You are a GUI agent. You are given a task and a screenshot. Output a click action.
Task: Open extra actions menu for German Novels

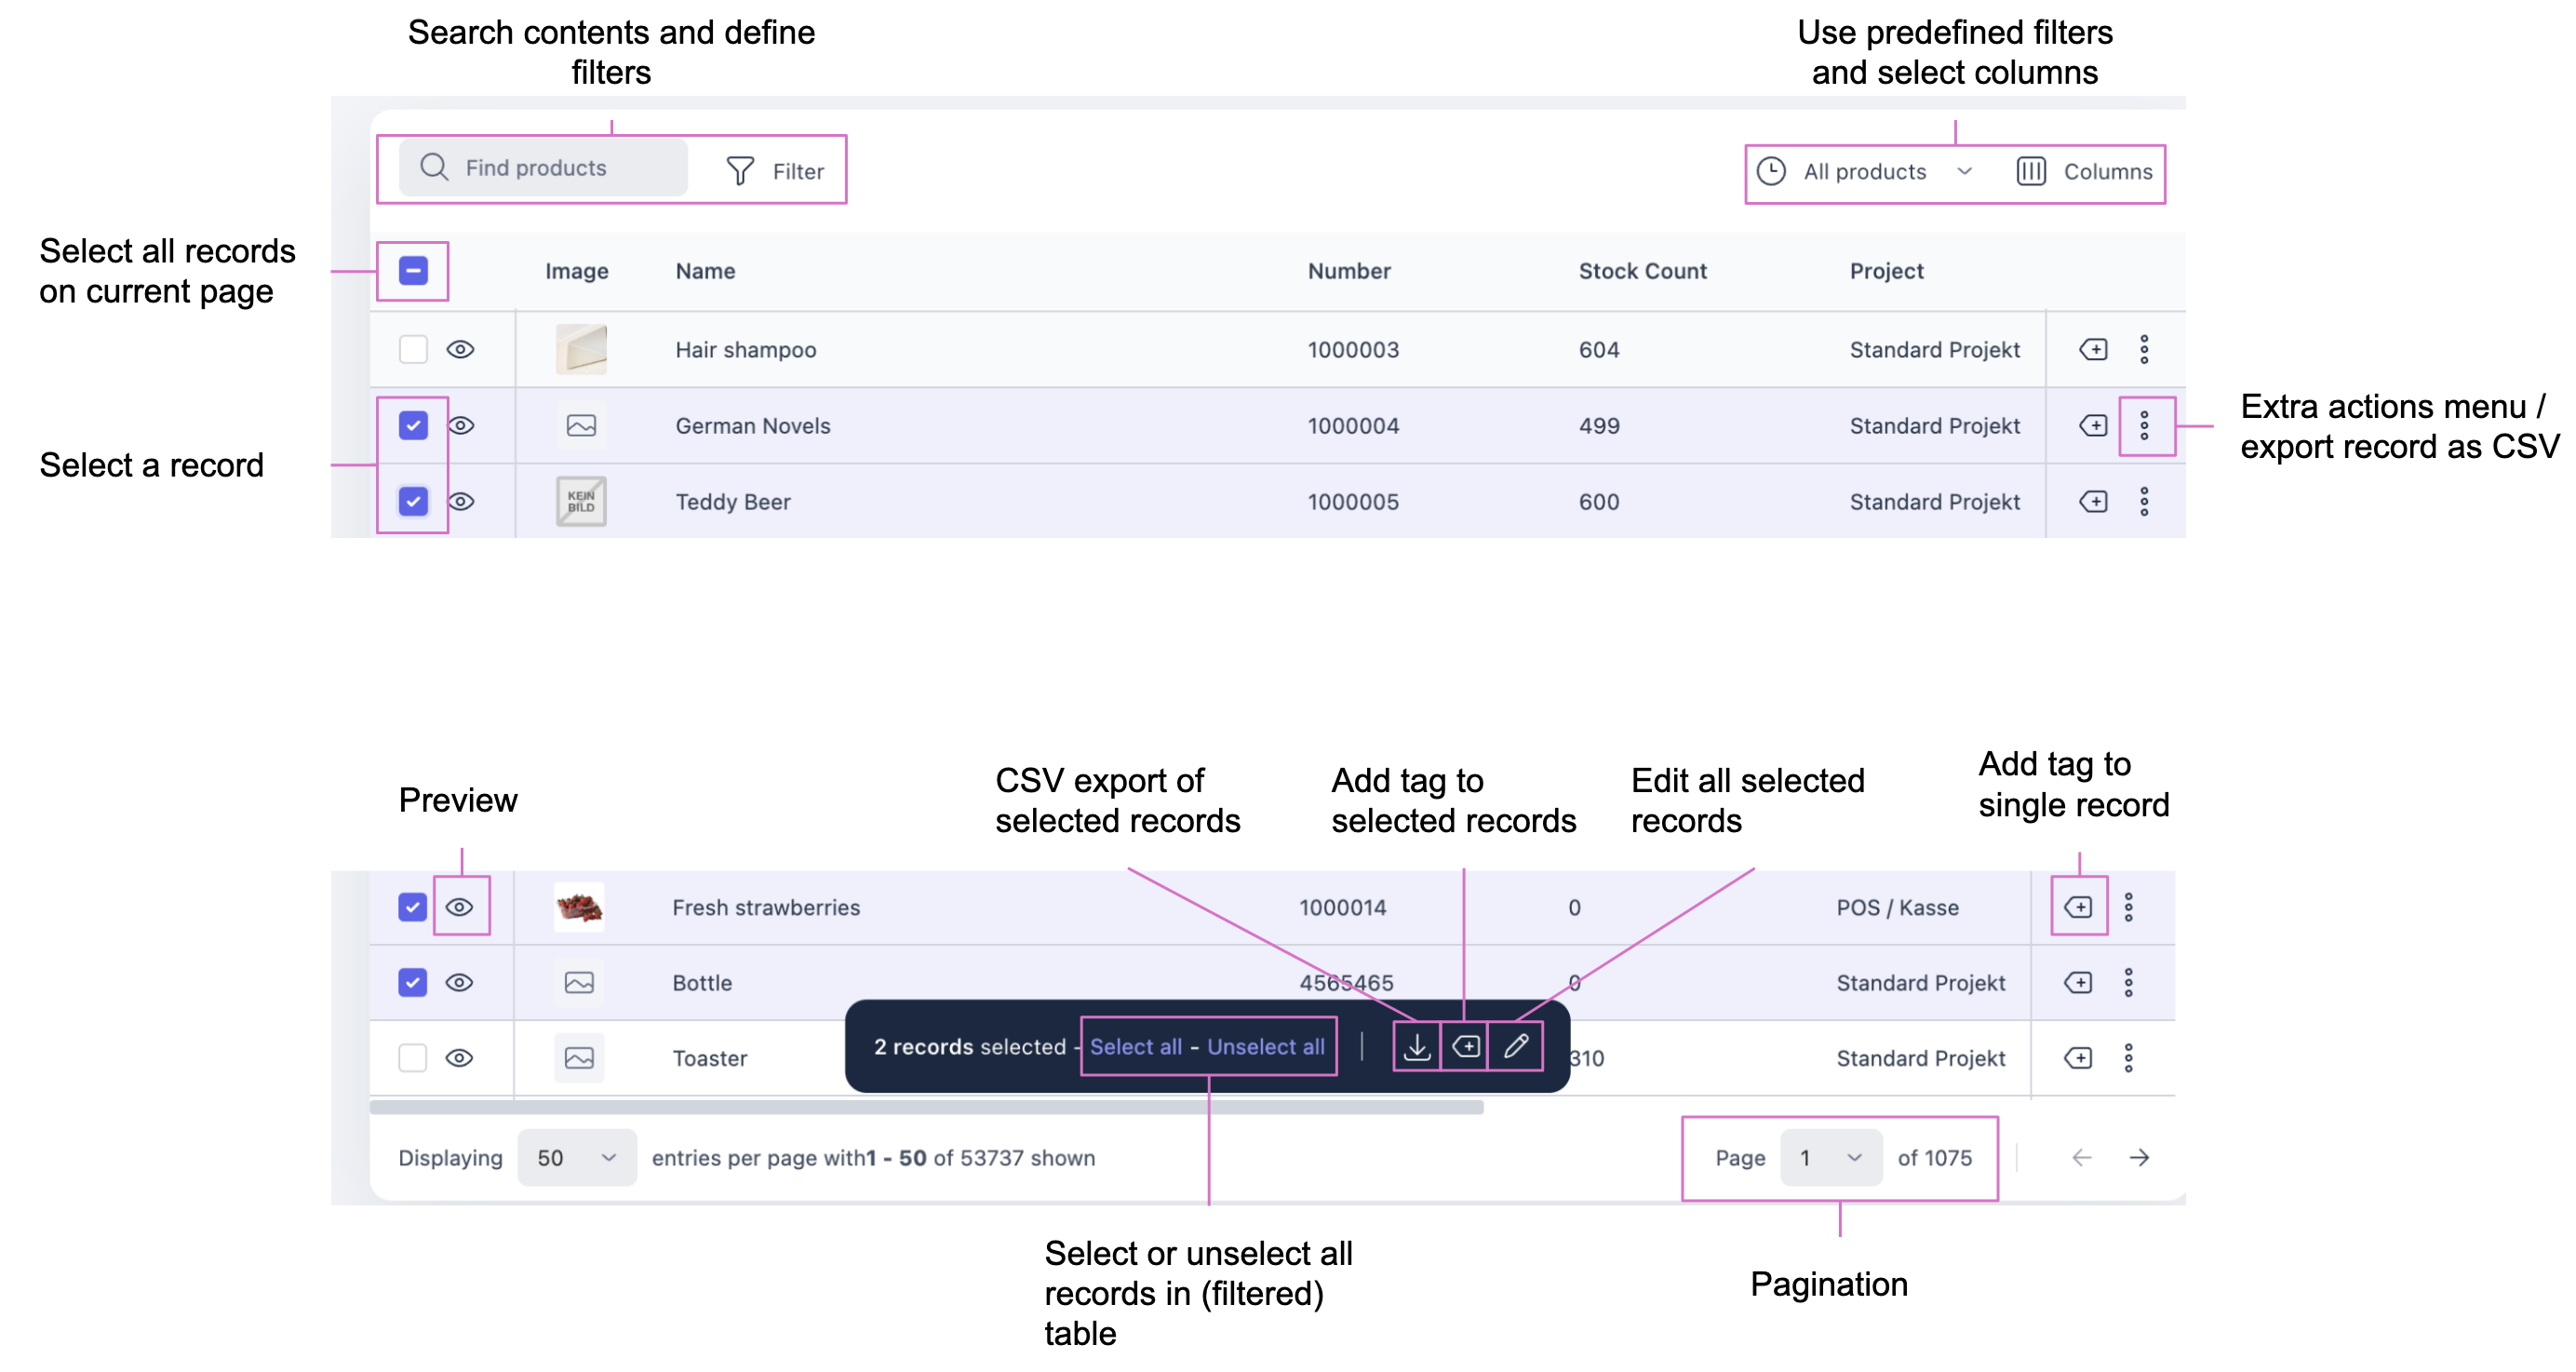coord(2144,426)
